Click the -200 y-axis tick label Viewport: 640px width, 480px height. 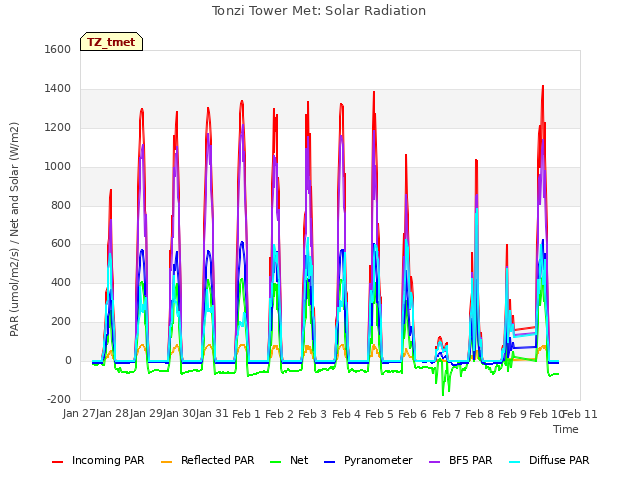[x=59, y=400]
